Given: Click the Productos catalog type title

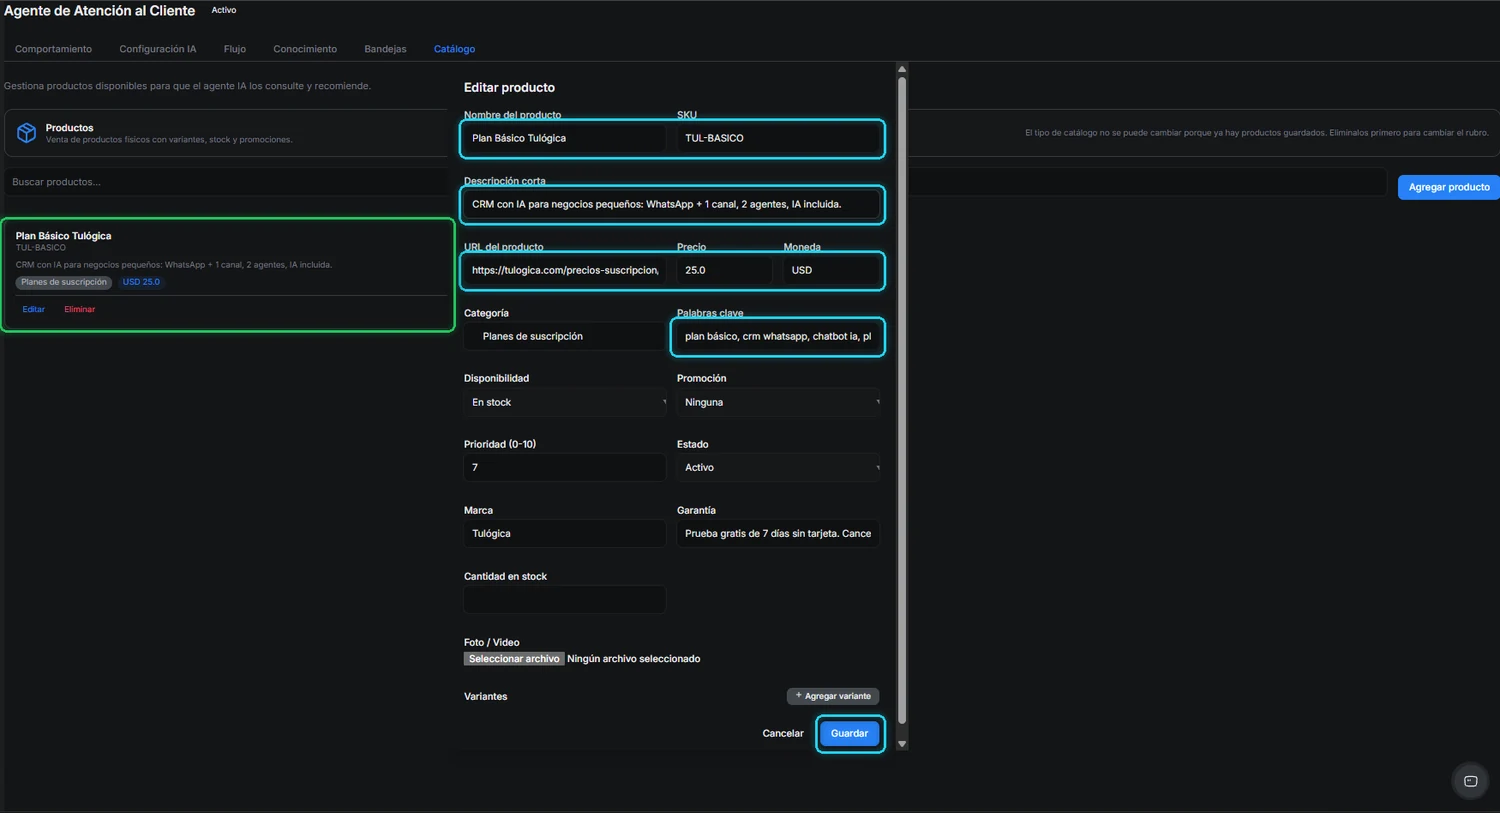Looking at the screenshot, I should (70, 128).
